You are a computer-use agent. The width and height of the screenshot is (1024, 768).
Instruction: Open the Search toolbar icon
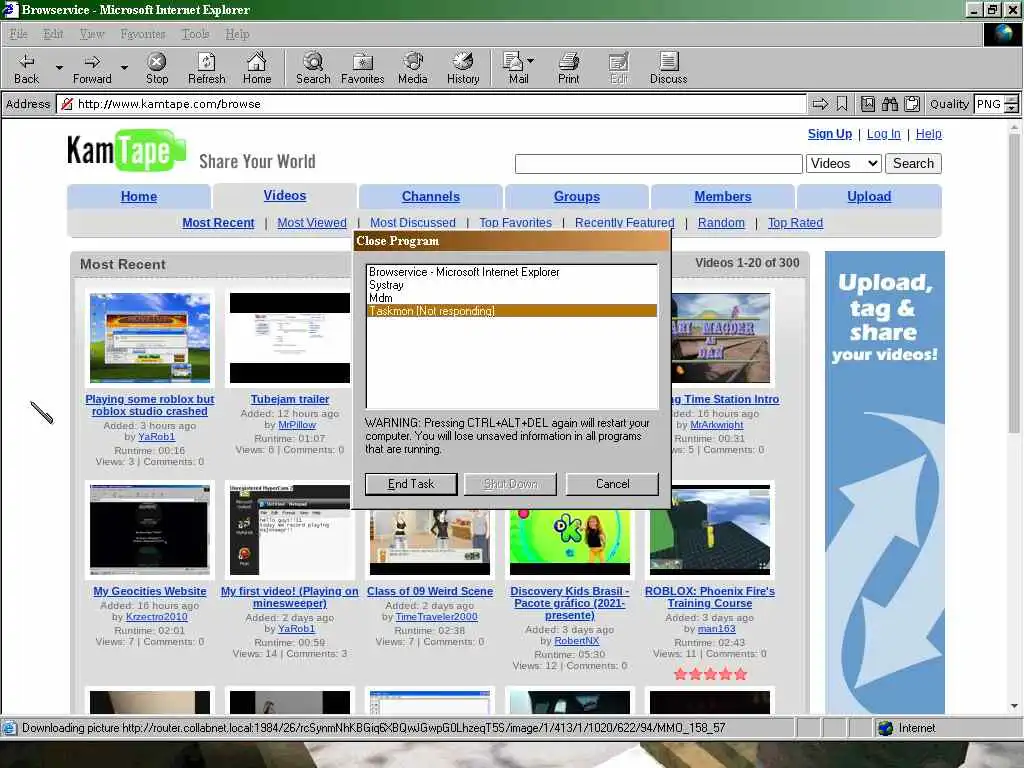pyautogui.click(x=313, y=68)
